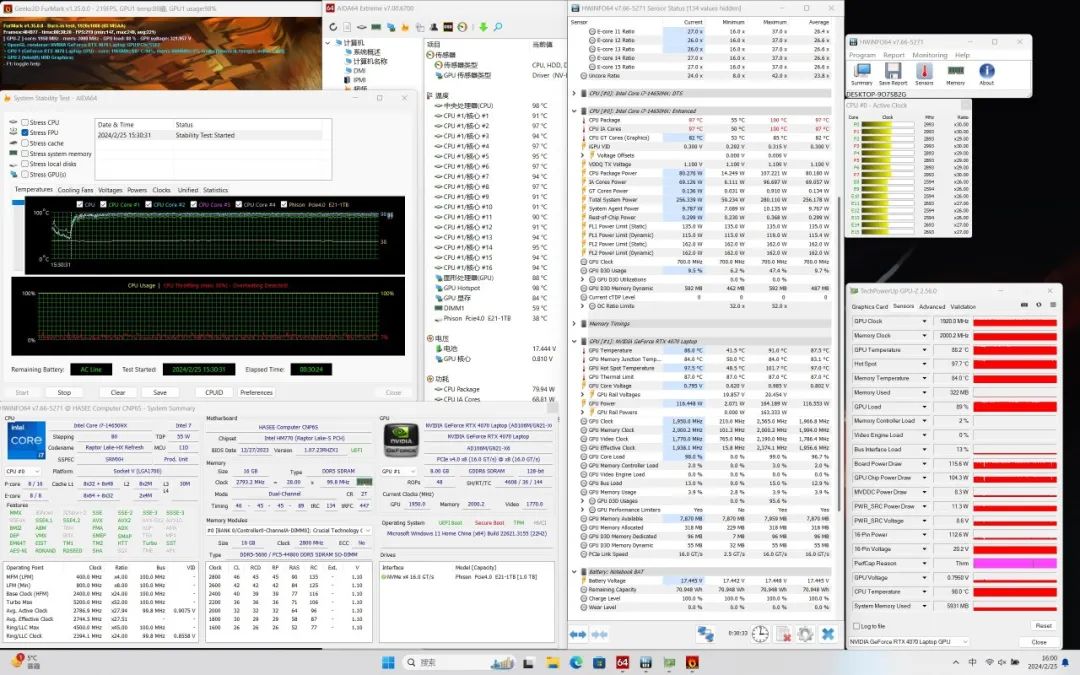1080x675 pixels.
Task: Switch to the Advanced tab in GPU-Z
Action: point(931,307)
